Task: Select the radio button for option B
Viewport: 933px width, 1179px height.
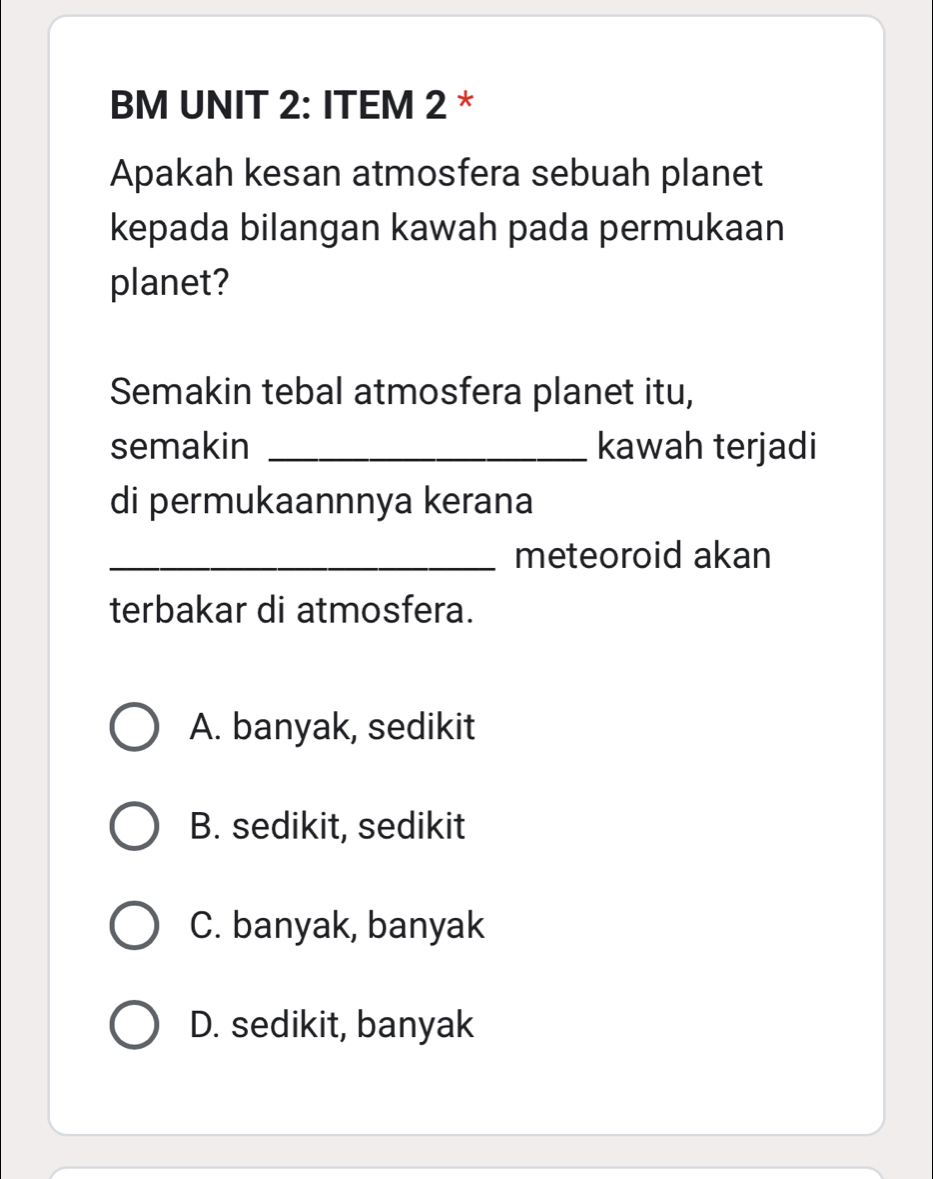Action: [135, 826]
